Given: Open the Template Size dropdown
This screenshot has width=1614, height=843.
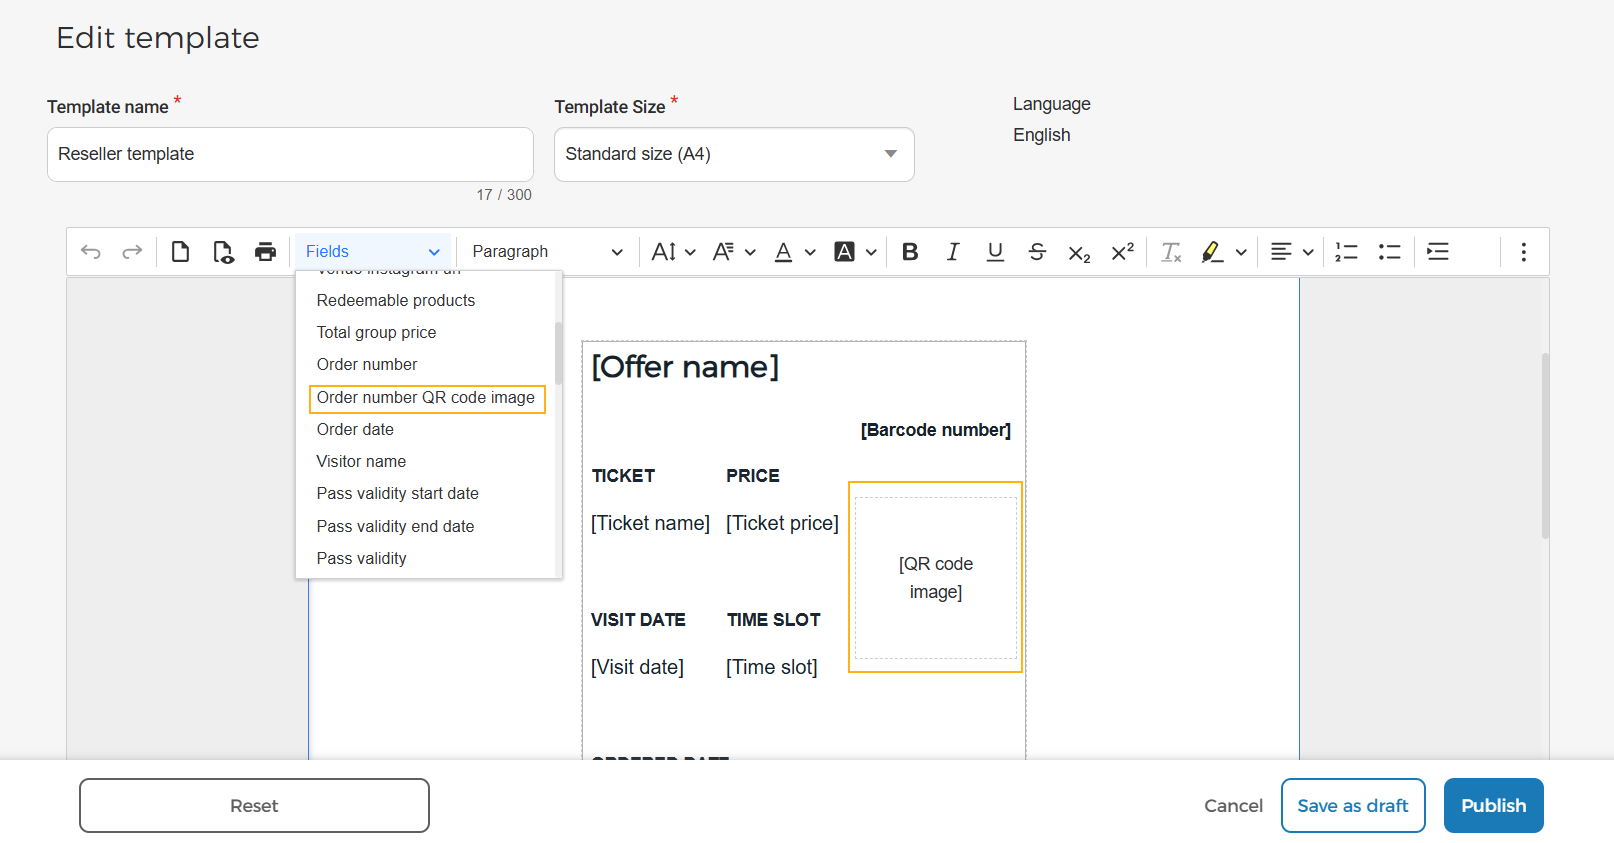Looking at the screenshot, I should pos(734,154).
